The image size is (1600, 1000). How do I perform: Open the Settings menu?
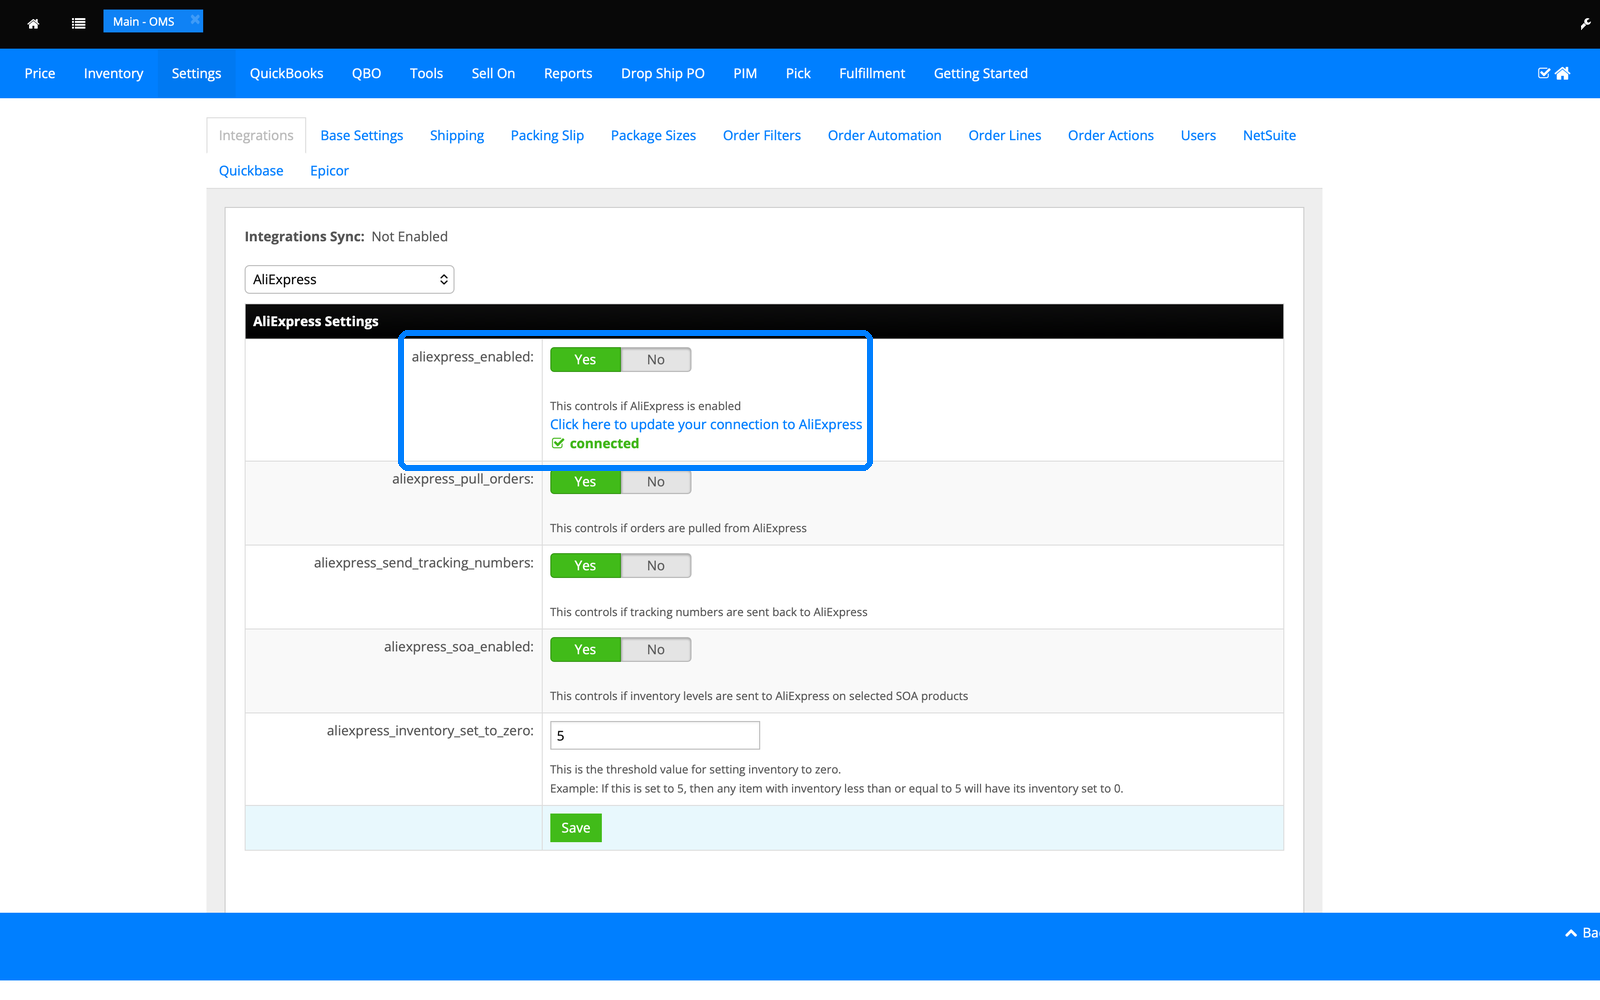pos(196,73)
